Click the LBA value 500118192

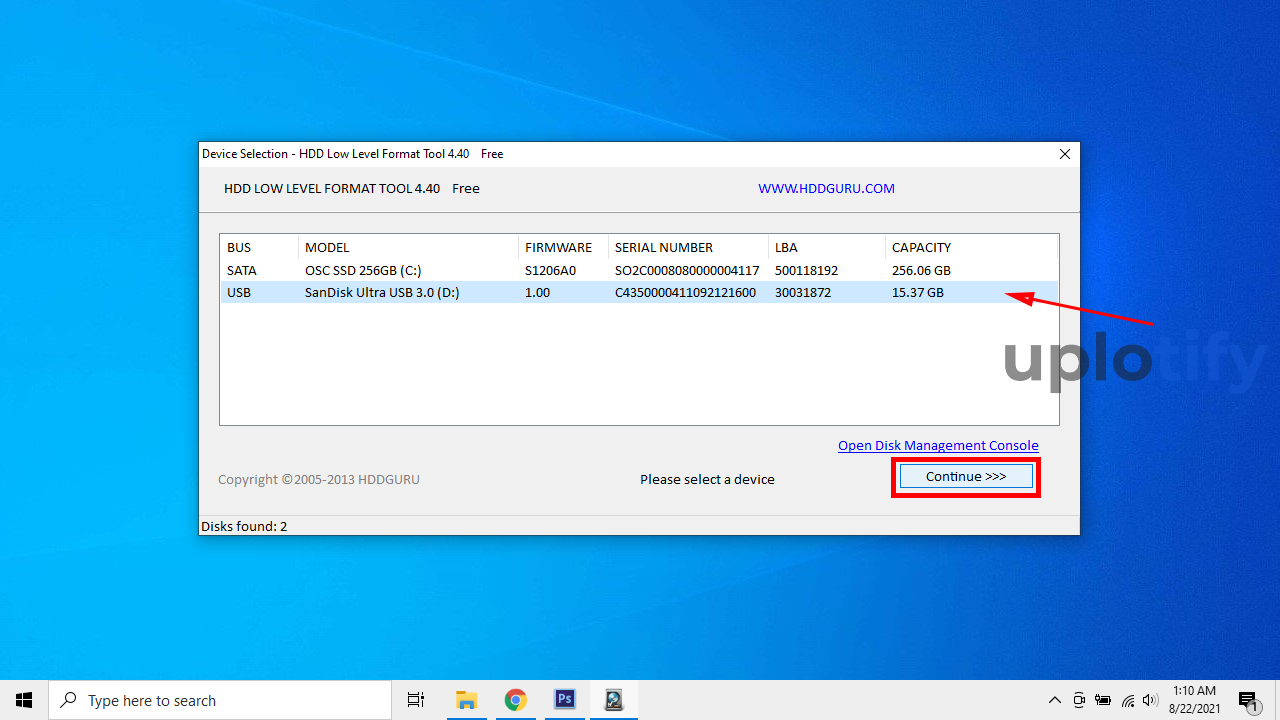click(x=806, y=270)
